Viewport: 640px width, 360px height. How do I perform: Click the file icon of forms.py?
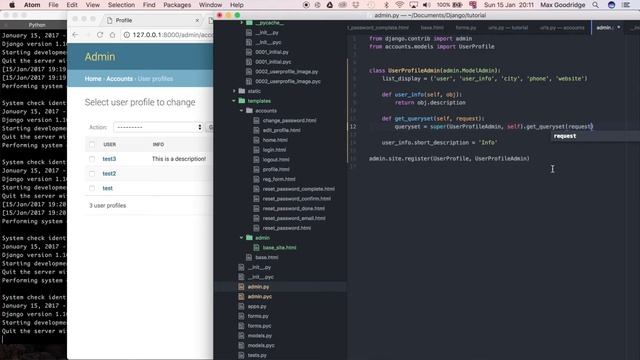tap(241, 316)
